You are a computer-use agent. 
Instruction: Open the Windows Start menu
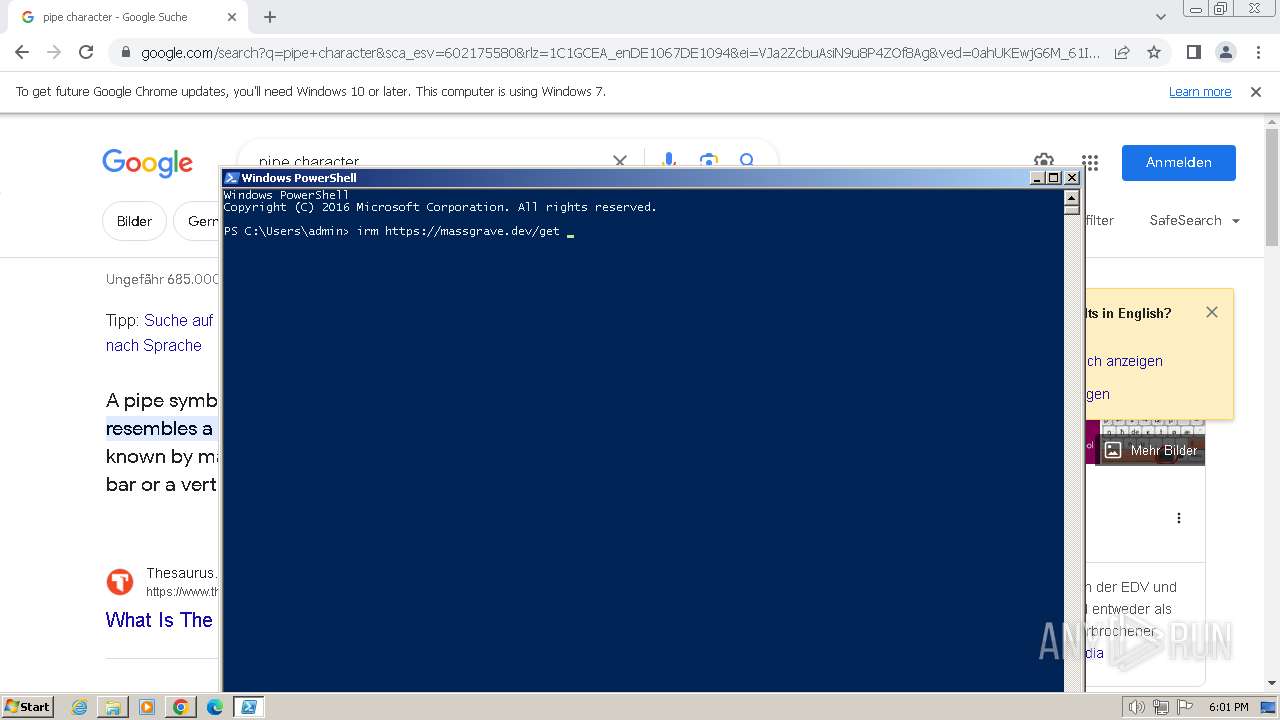pos(28,707)
